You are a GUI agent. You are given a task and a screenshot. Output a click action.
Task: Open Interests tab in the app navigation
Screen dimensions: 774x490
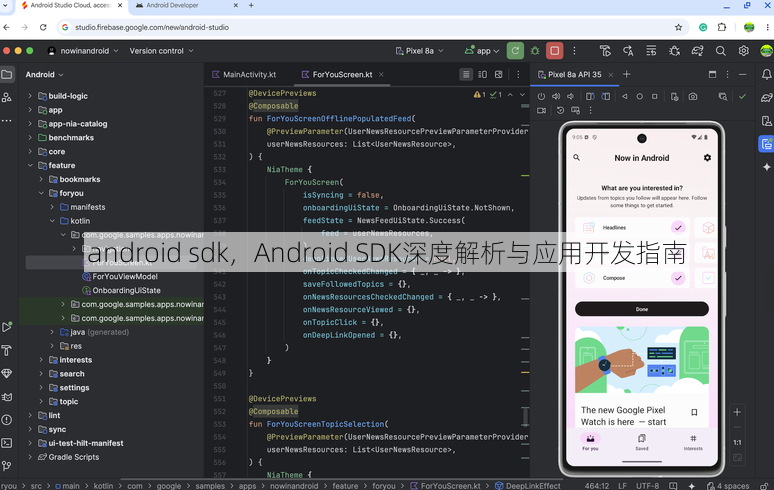693,442
